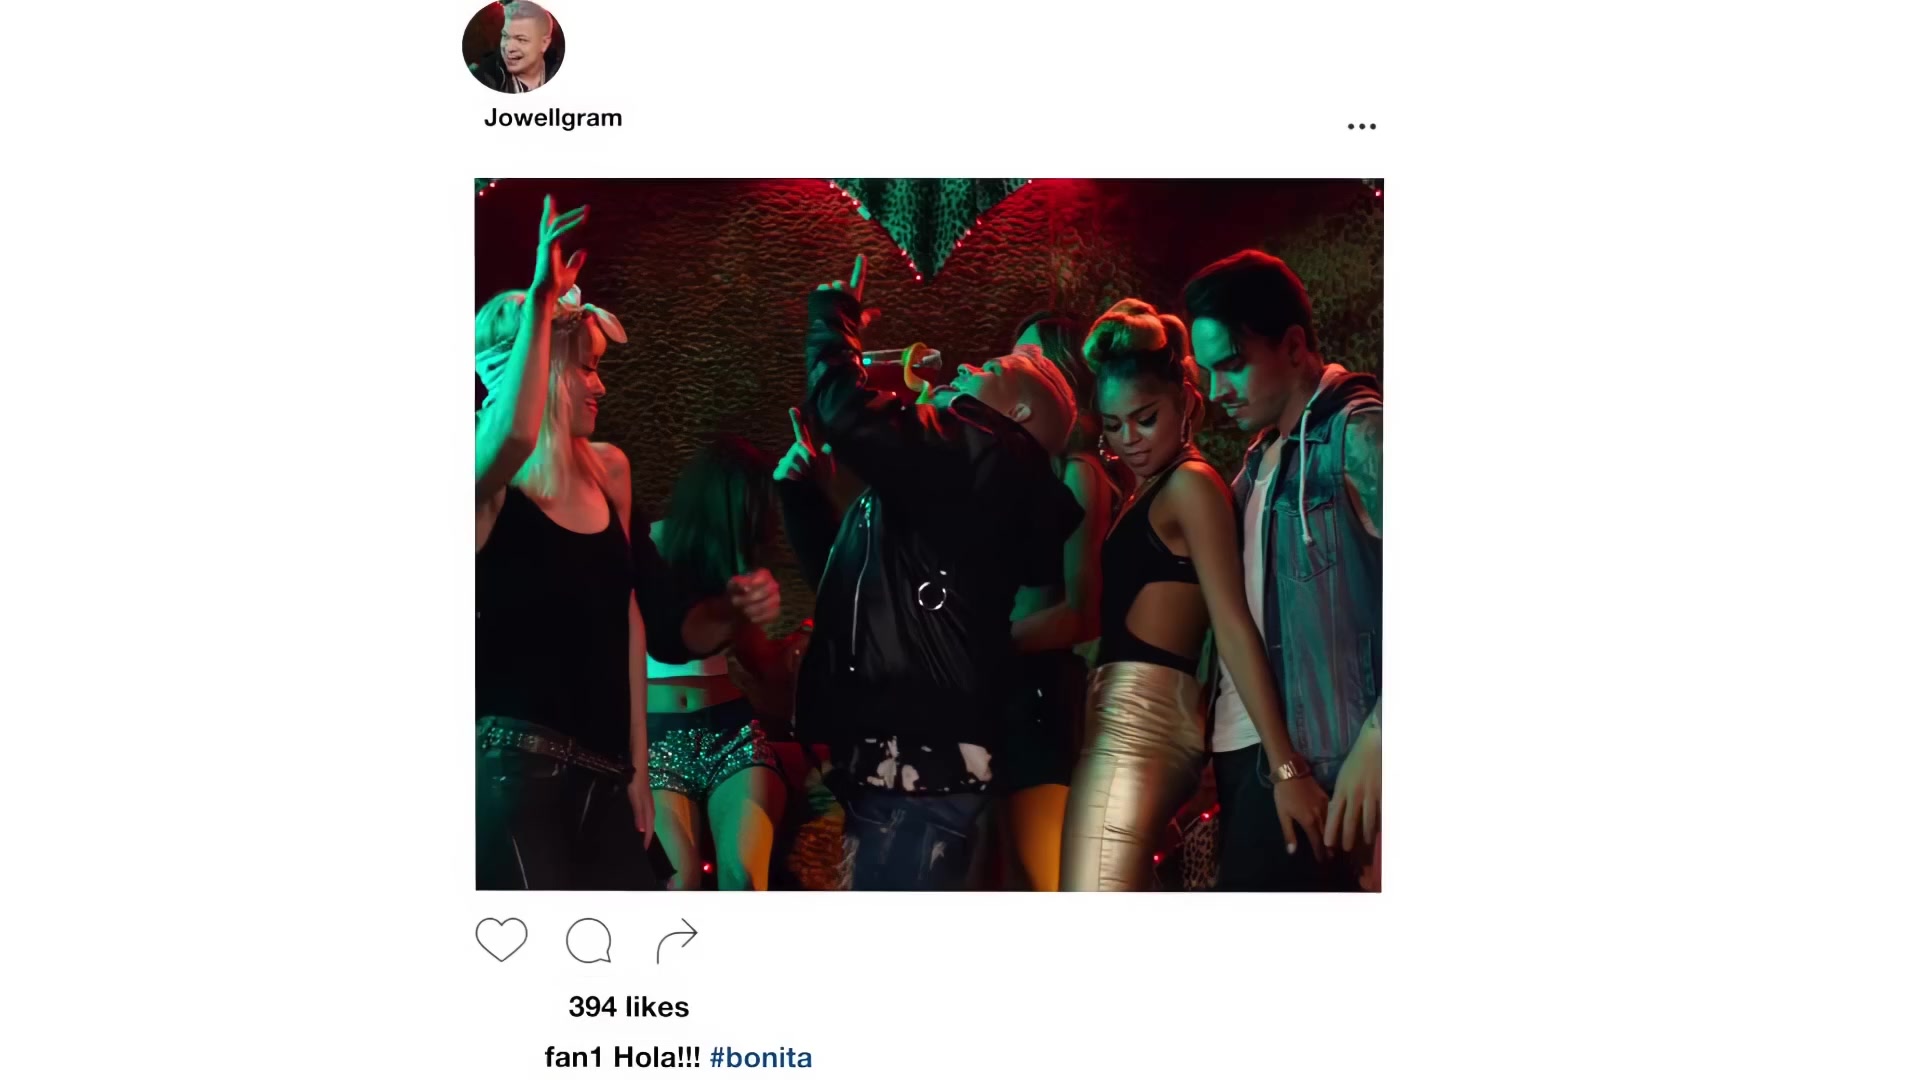Open the Jowellgram profile avatar

[x=513, y=46]
